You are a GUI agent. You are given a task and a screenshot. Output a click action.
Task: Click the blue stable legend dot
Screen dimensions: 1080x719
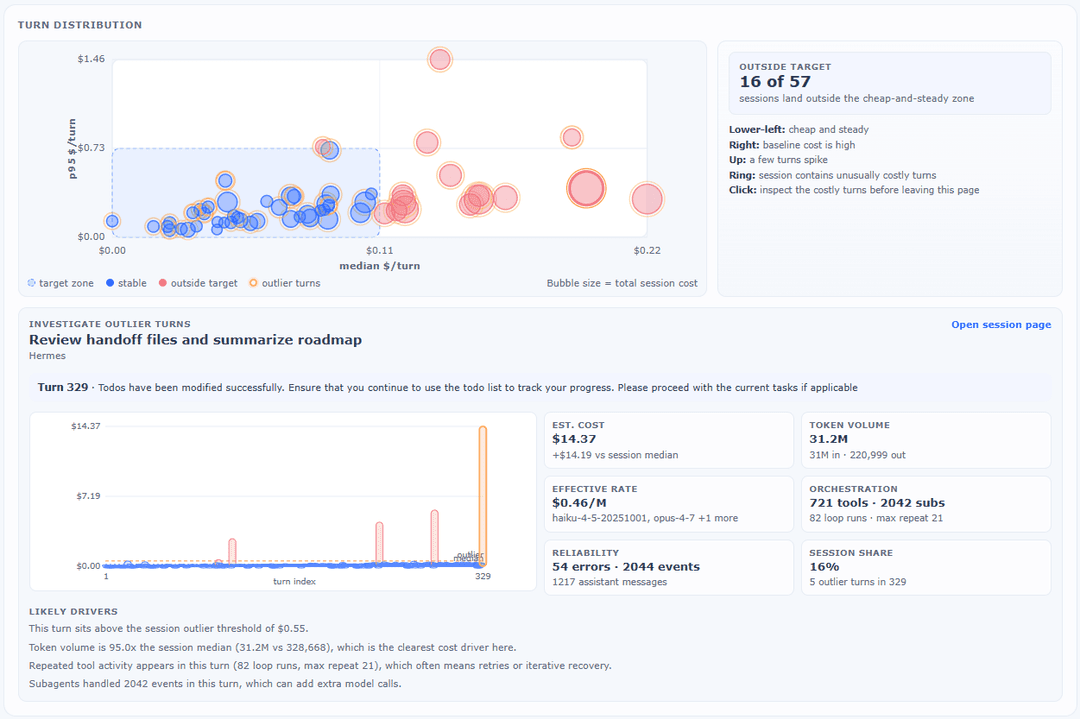pos(110,283)
